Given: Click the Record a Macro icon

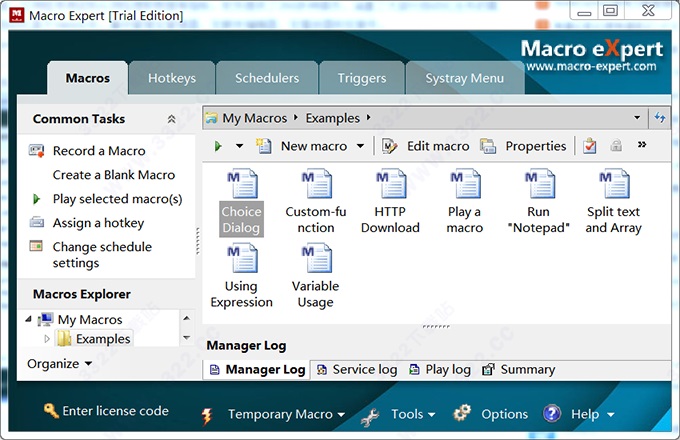Looking at the screenshot, I should 37,151.
